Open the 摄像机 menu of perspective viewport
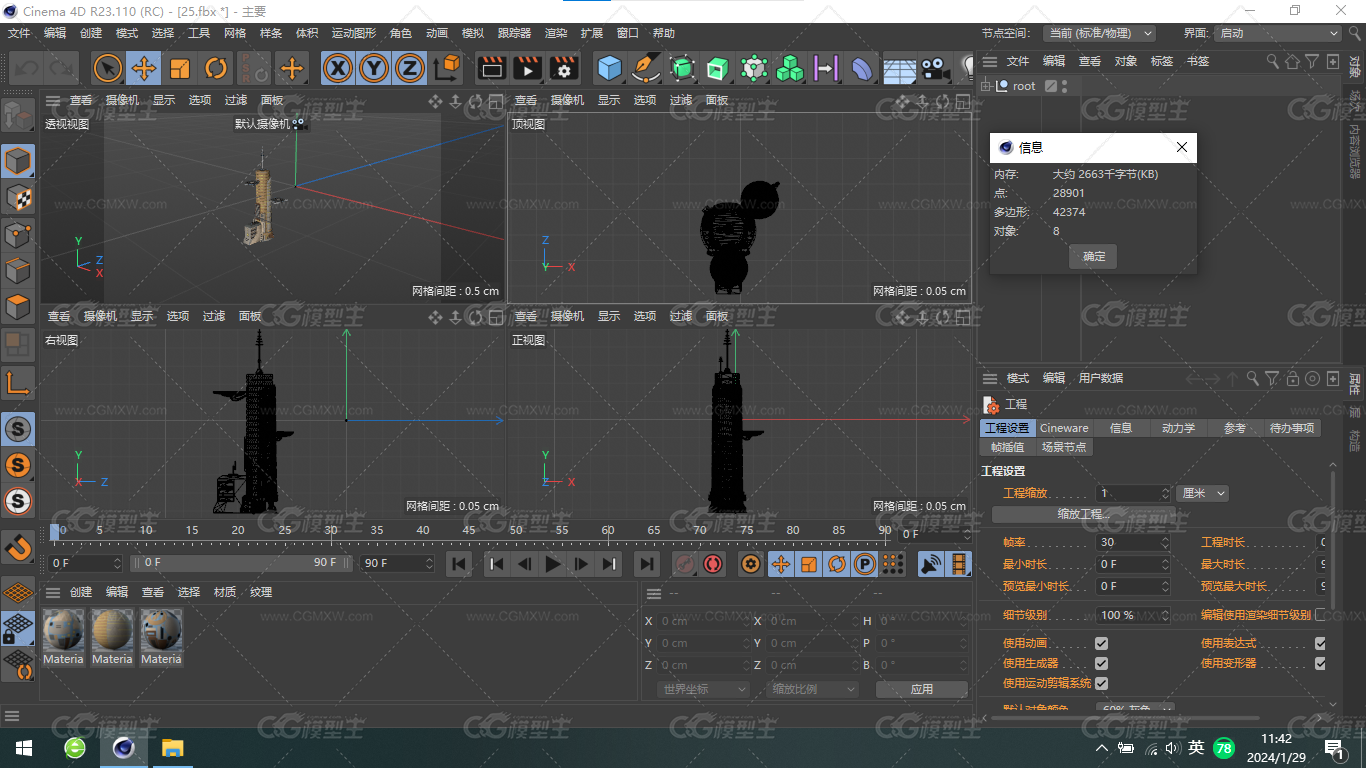Viewport: 1366px width, 768px height. pos(122,100)
